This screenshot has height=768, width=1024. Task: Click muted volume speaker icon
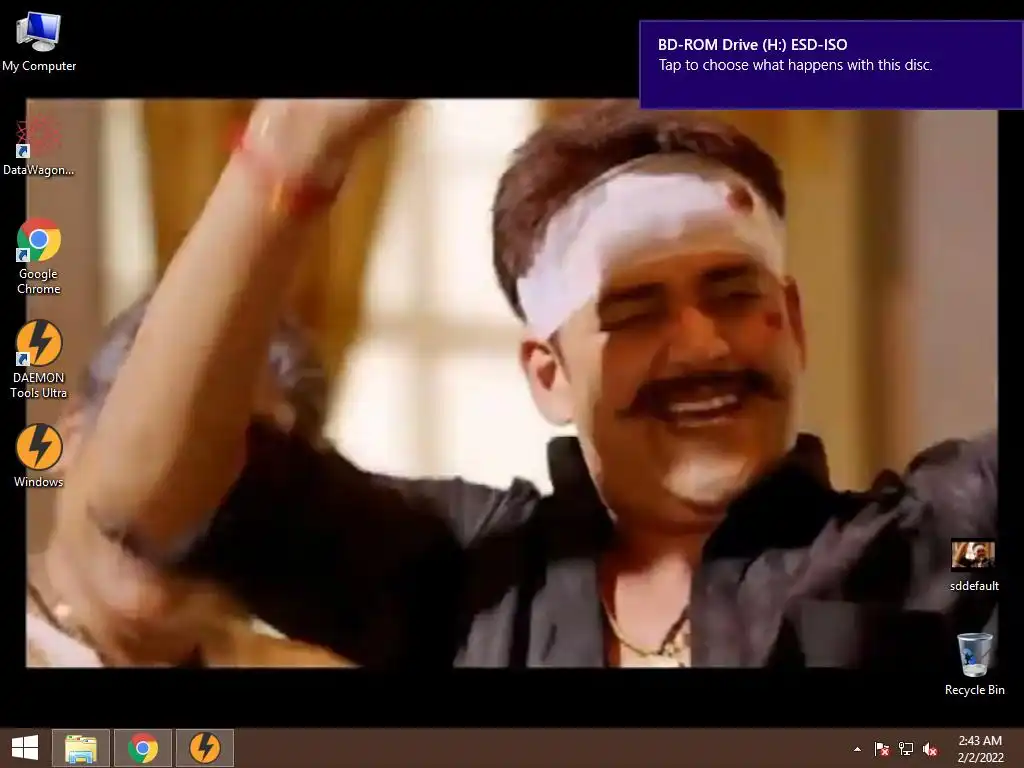click(930, 749)
